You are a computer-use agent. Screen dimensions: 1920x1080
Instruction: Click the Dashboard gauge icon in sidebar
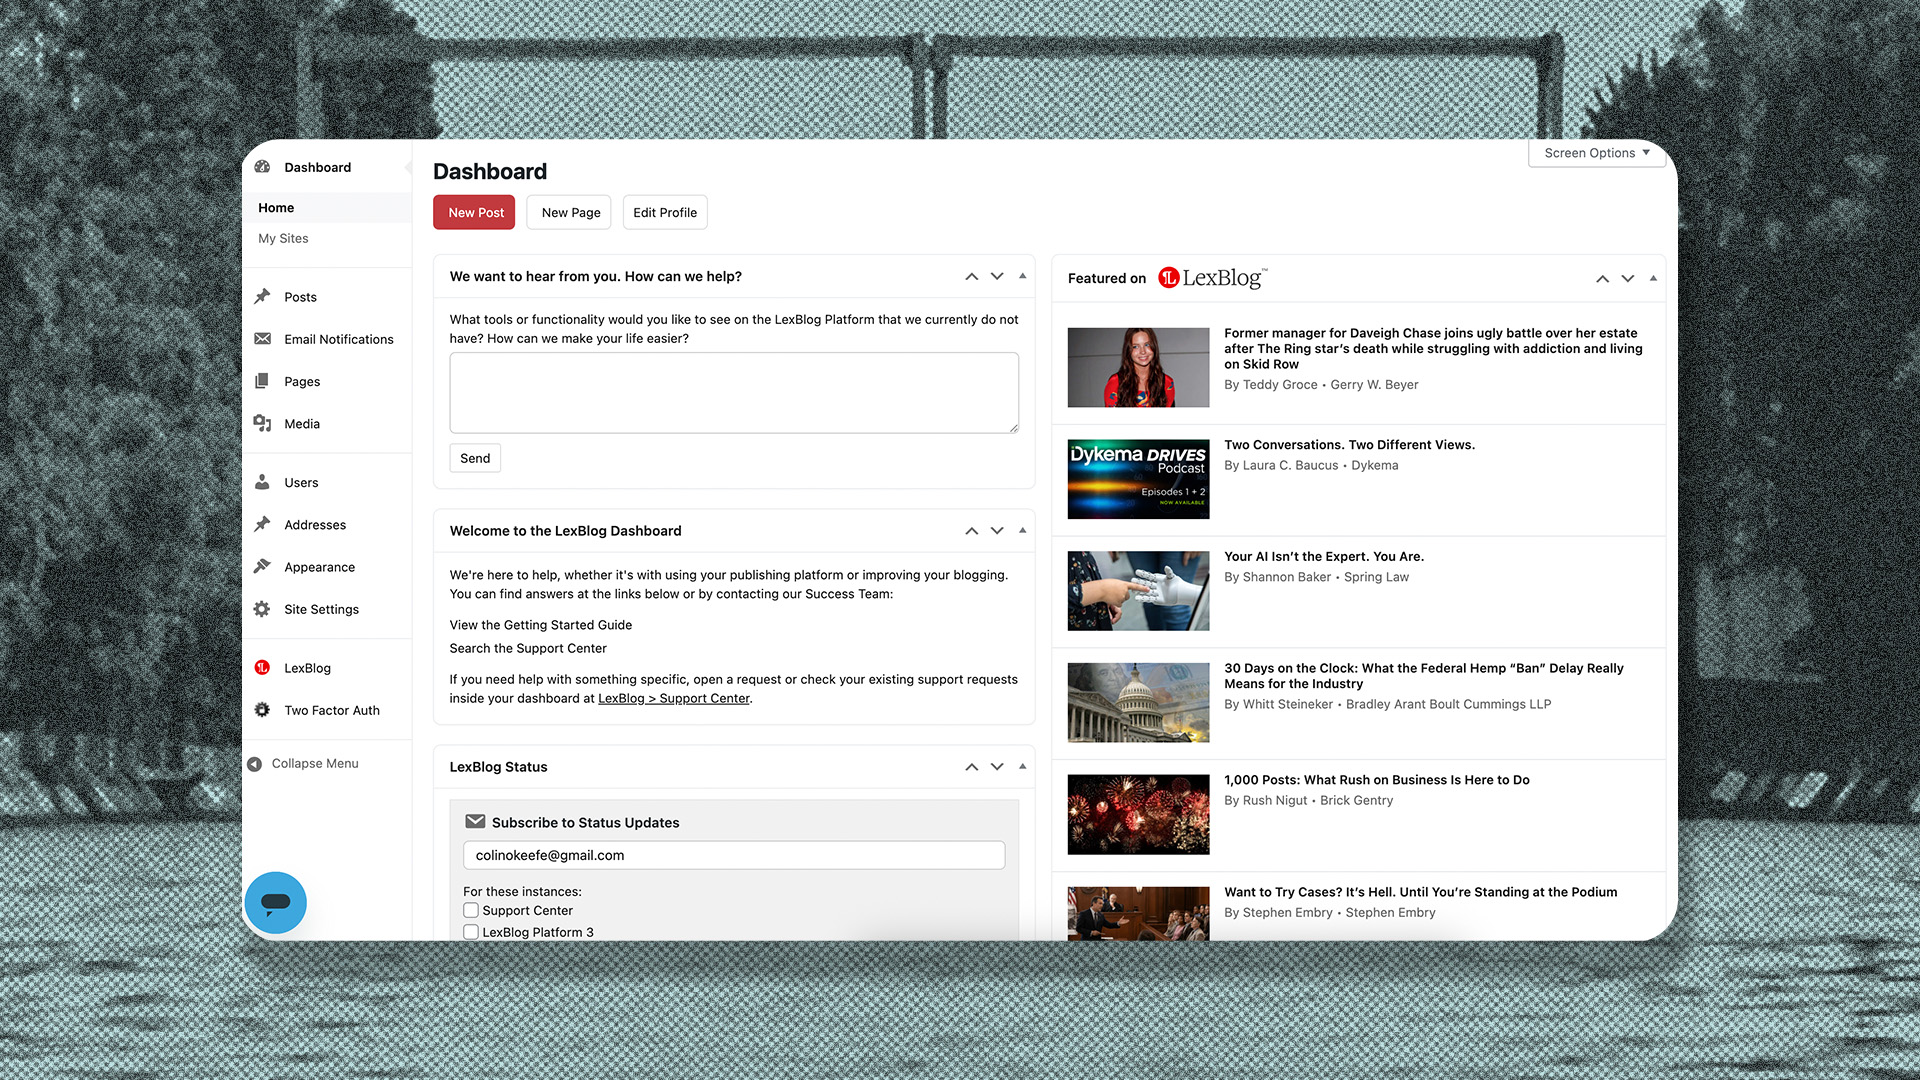(262, 167)
